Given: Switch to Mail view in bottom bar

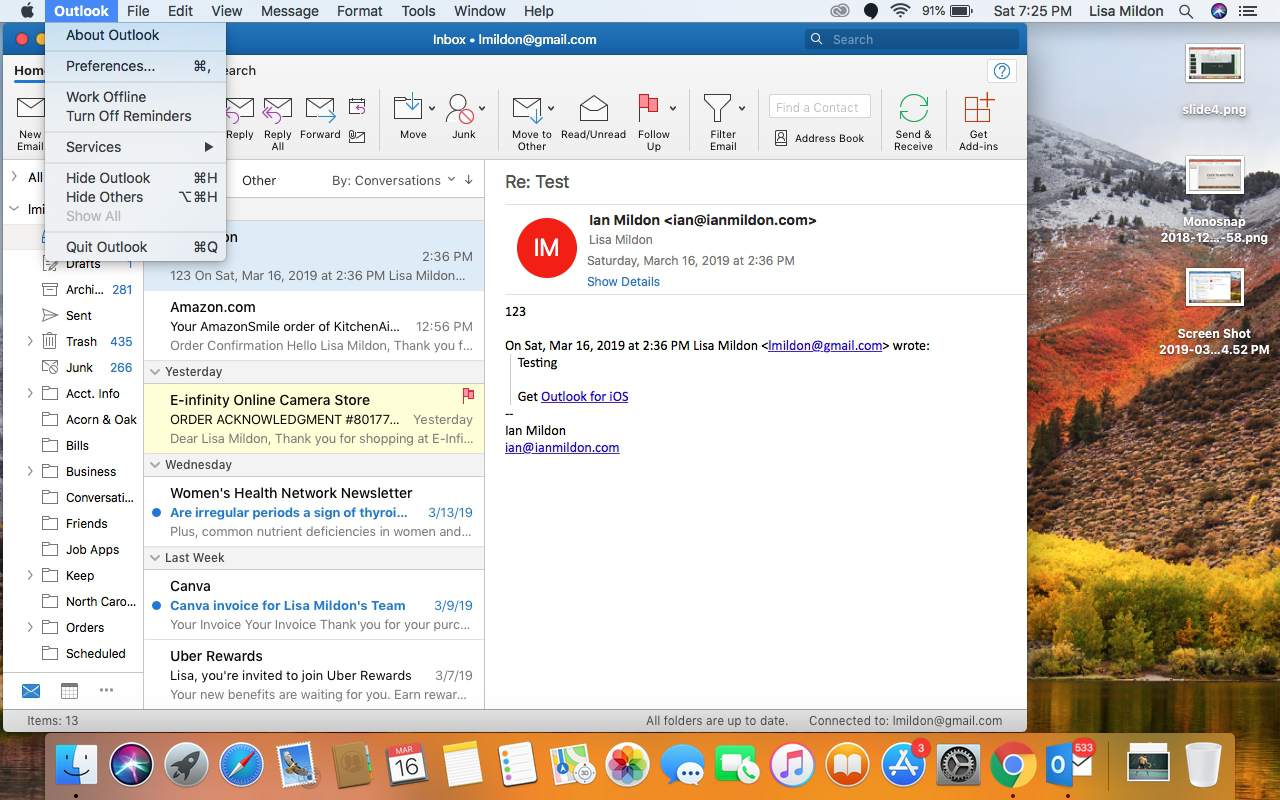Looking at the screenshot, I should tap(31, 690).
